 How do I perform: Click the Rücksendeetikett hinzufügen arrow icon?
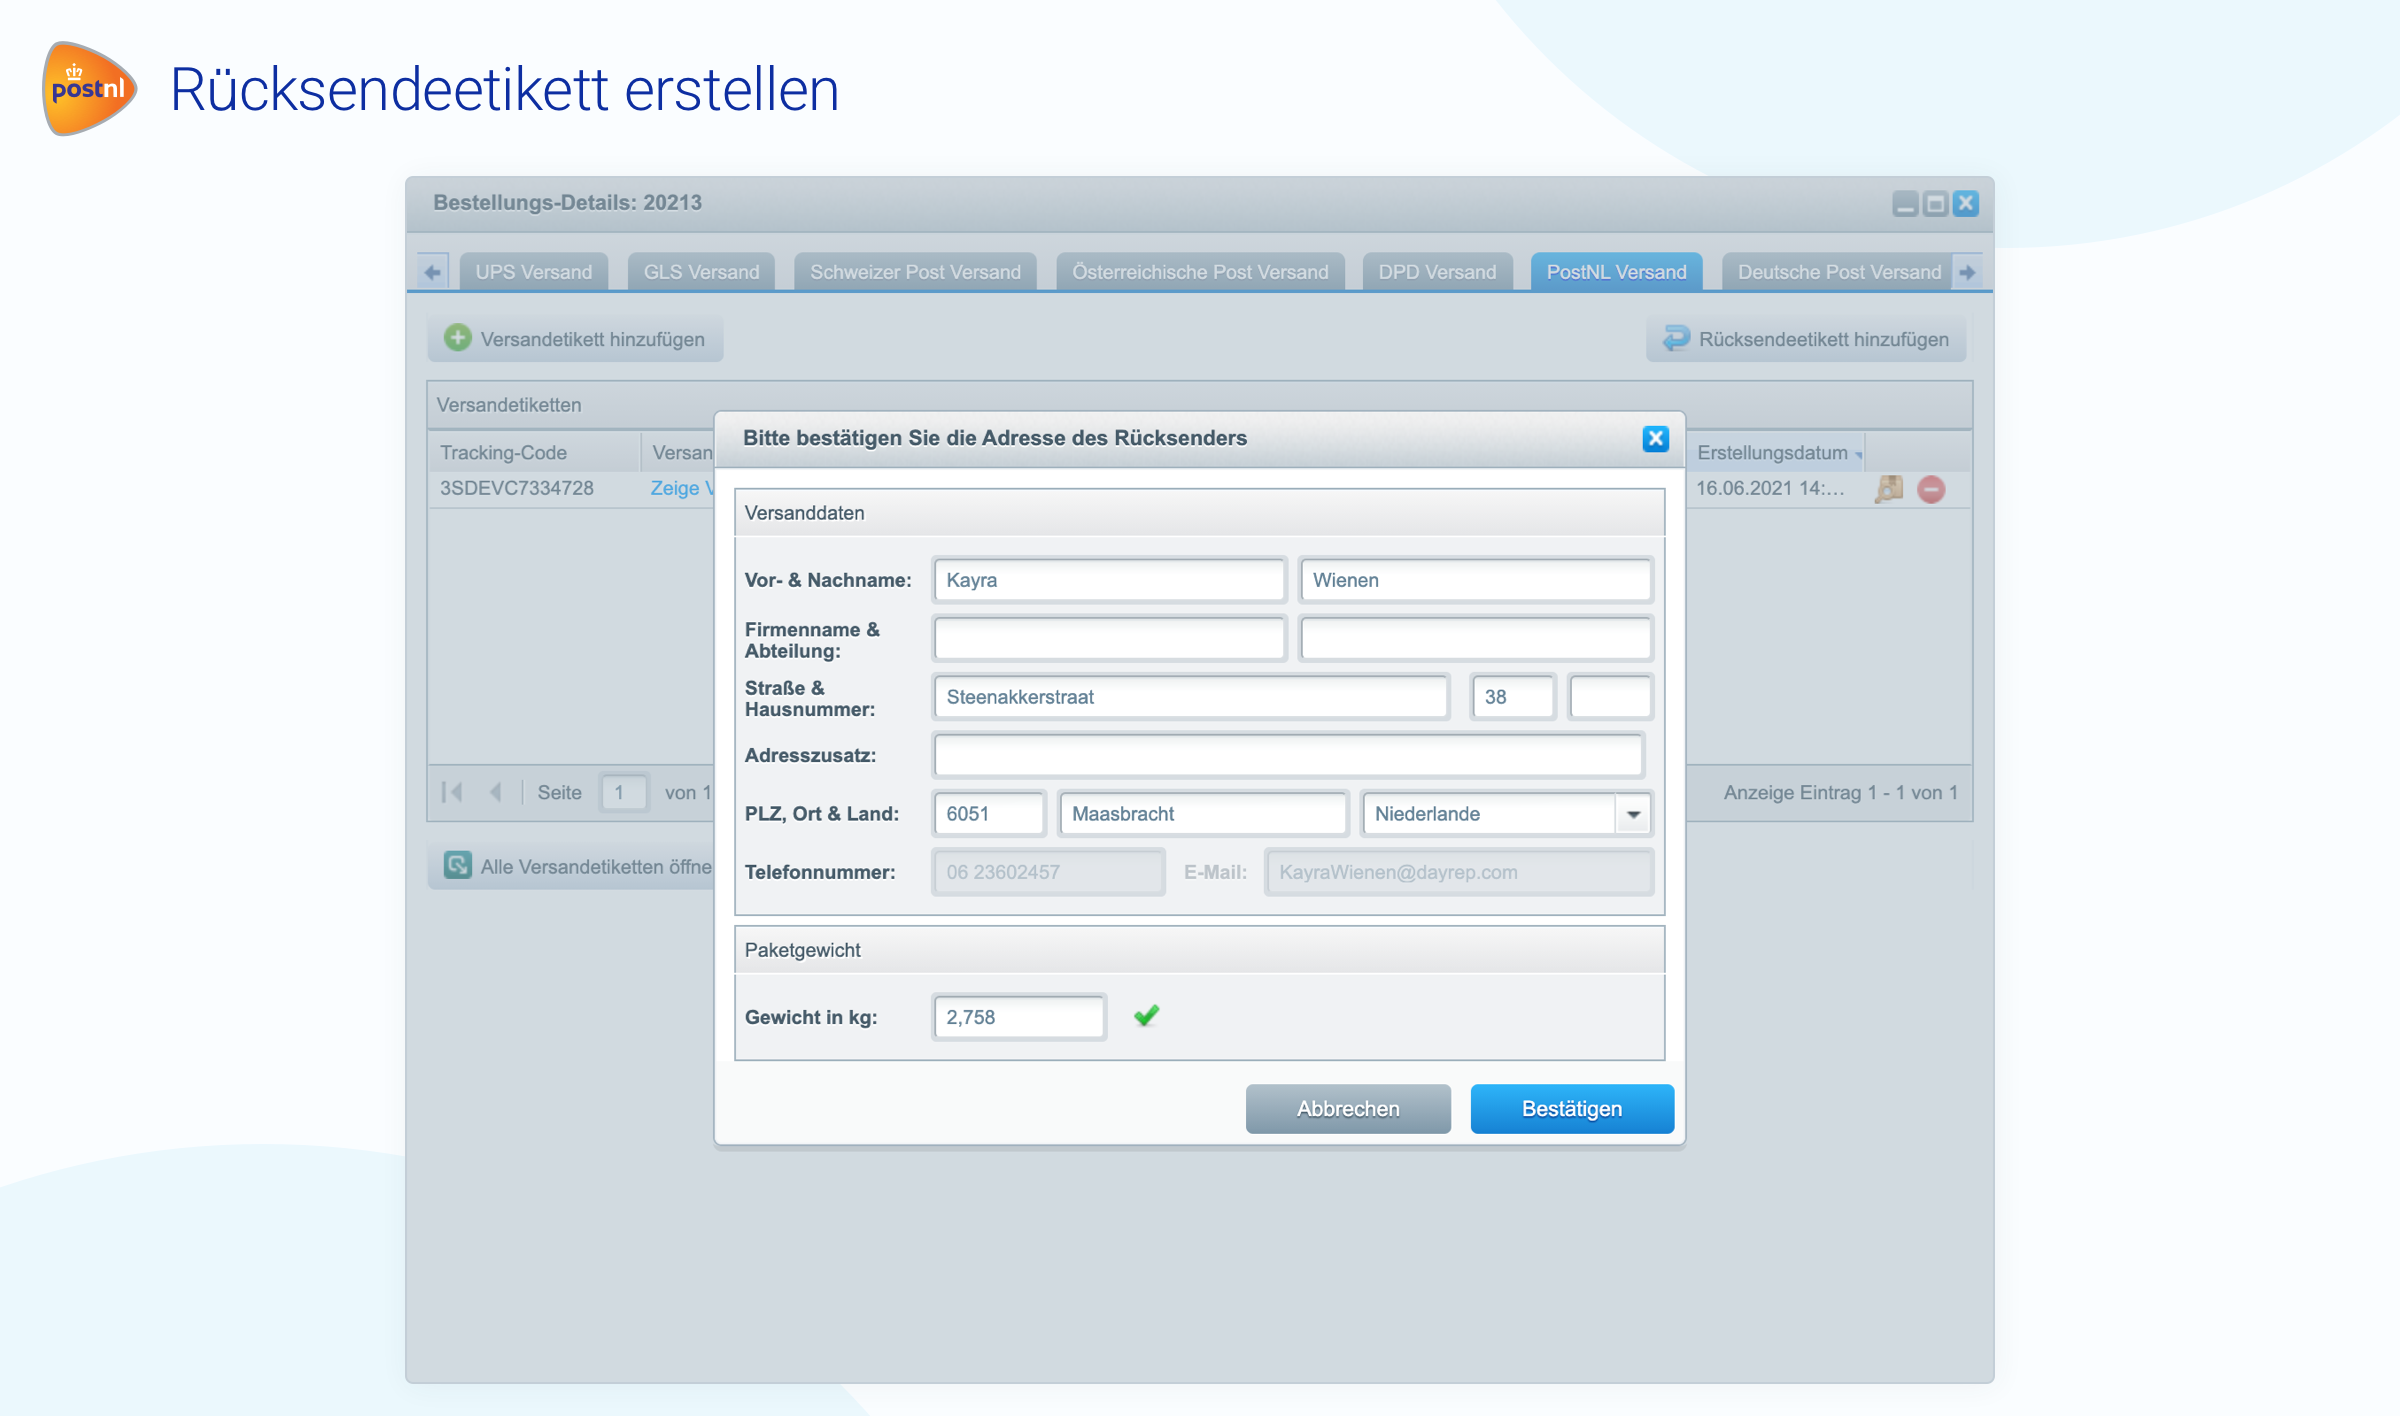click(x=1676, y=338)
